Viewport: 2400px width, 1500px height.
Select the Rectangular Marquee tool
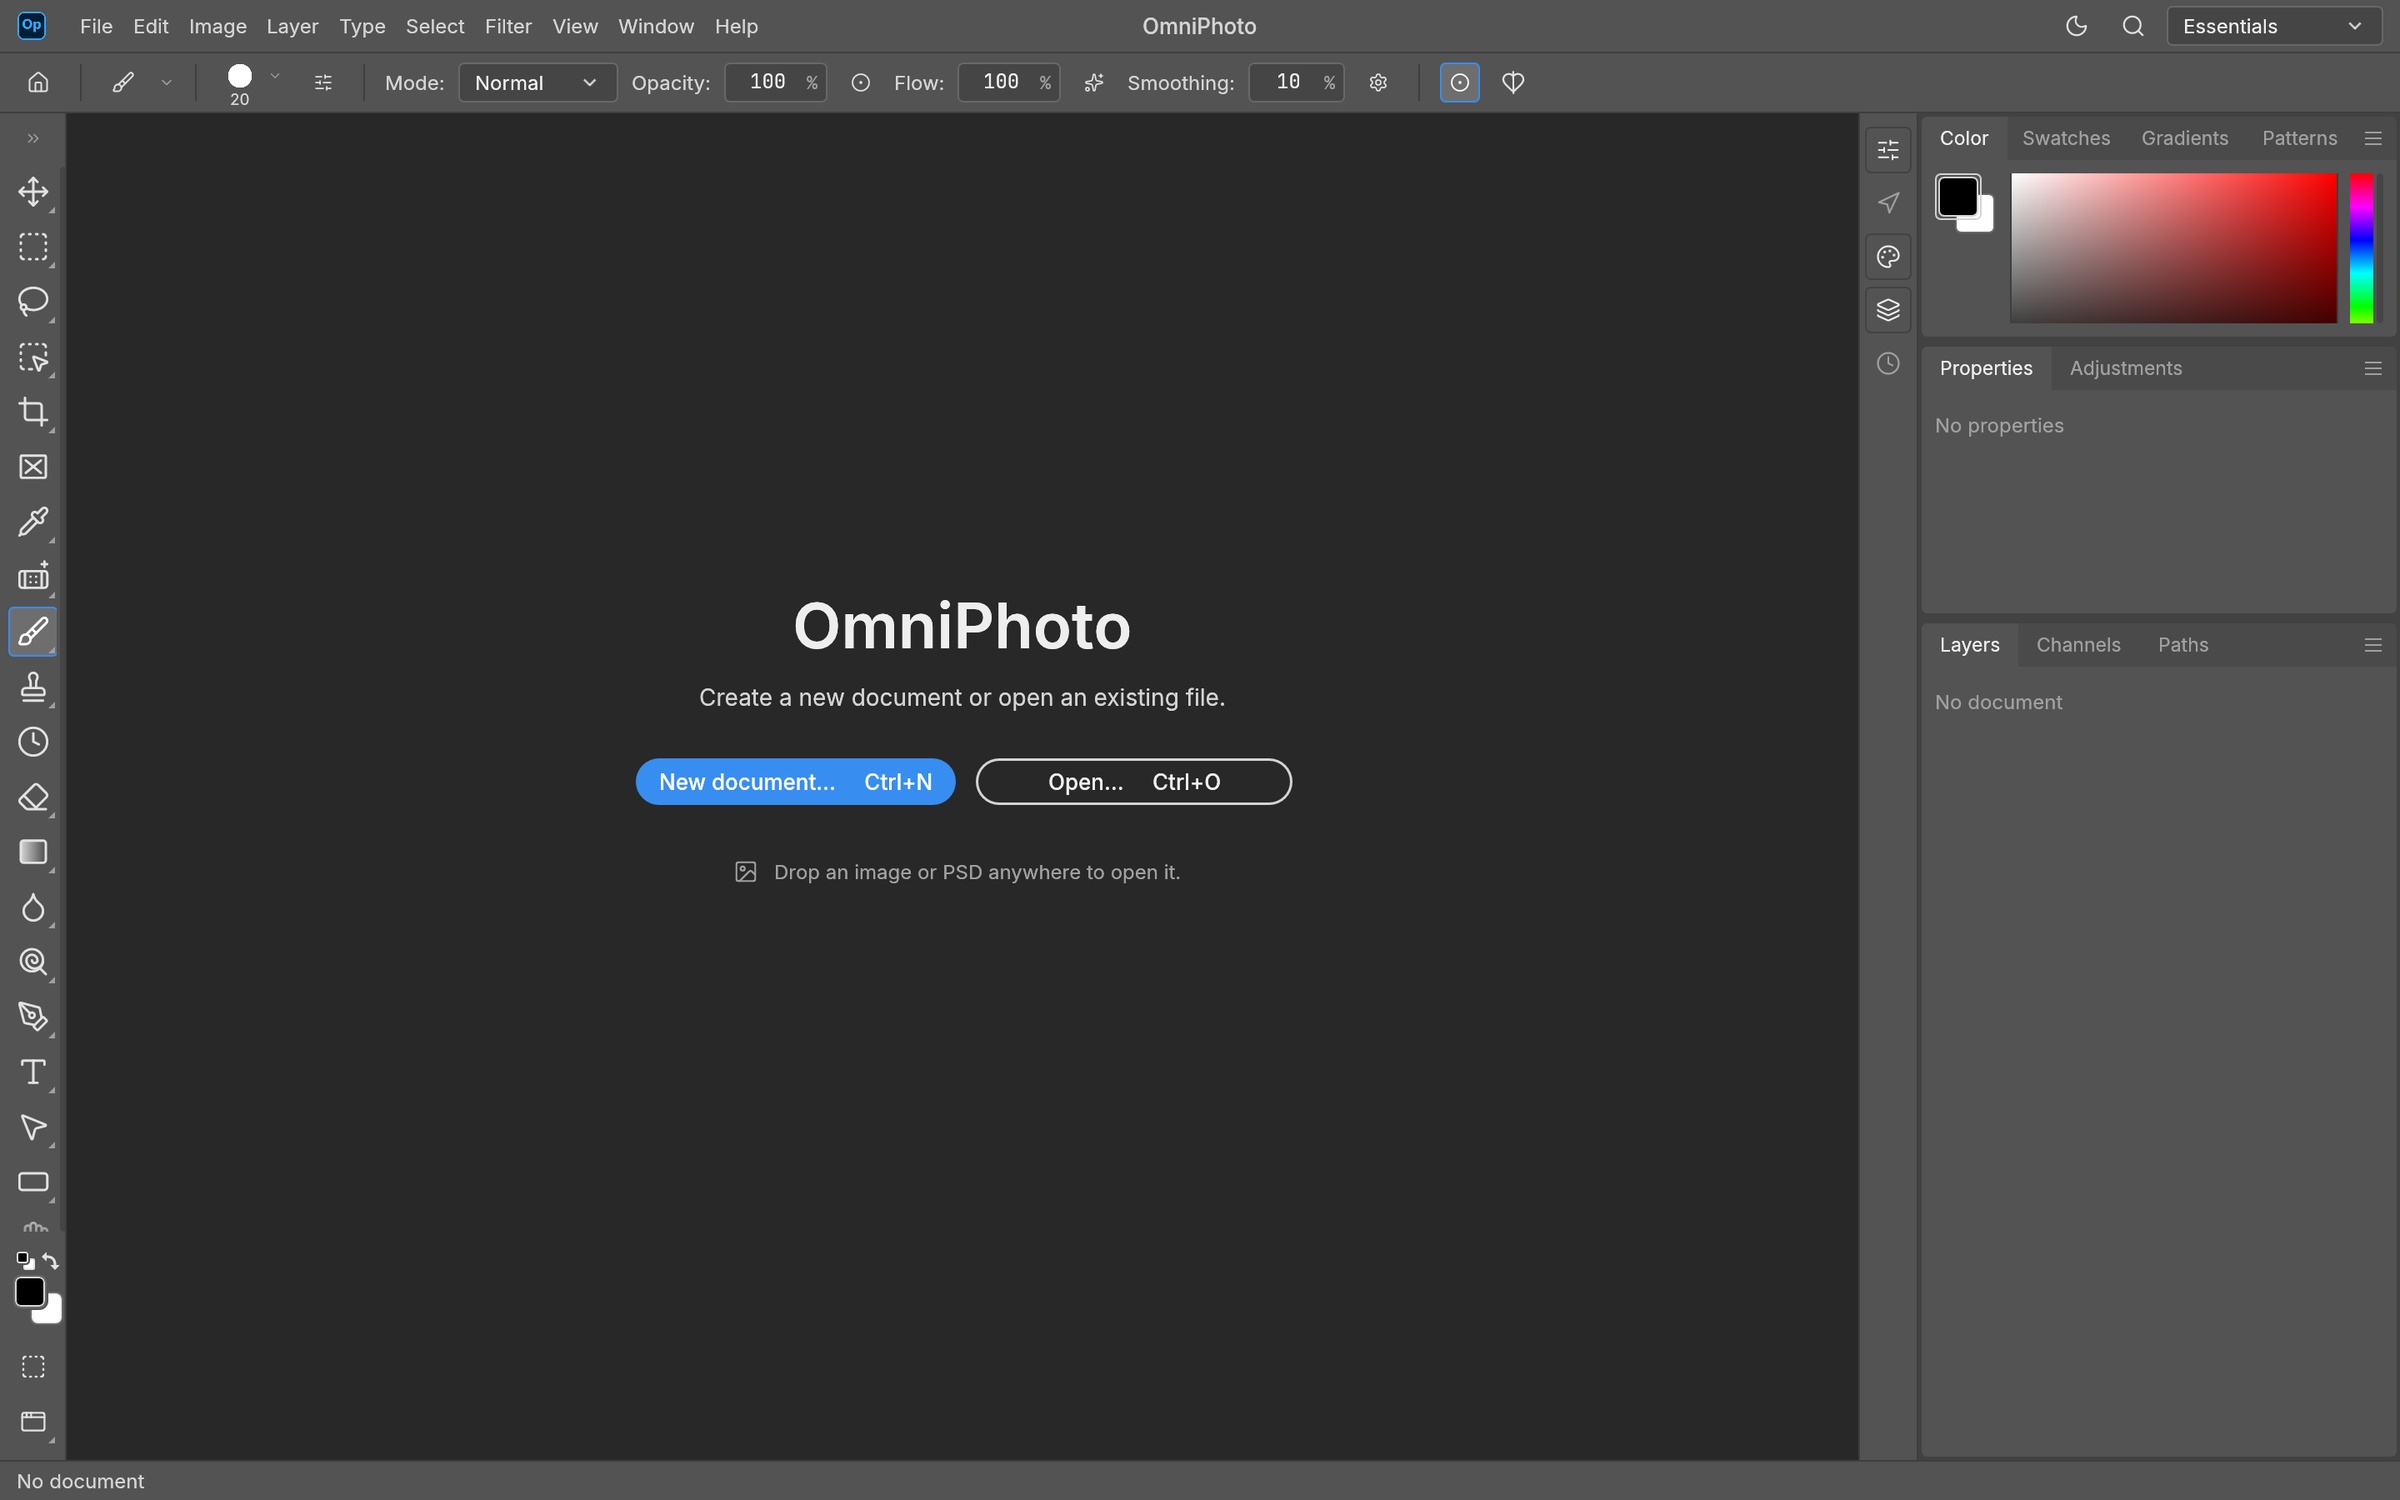tap(33, 247)
